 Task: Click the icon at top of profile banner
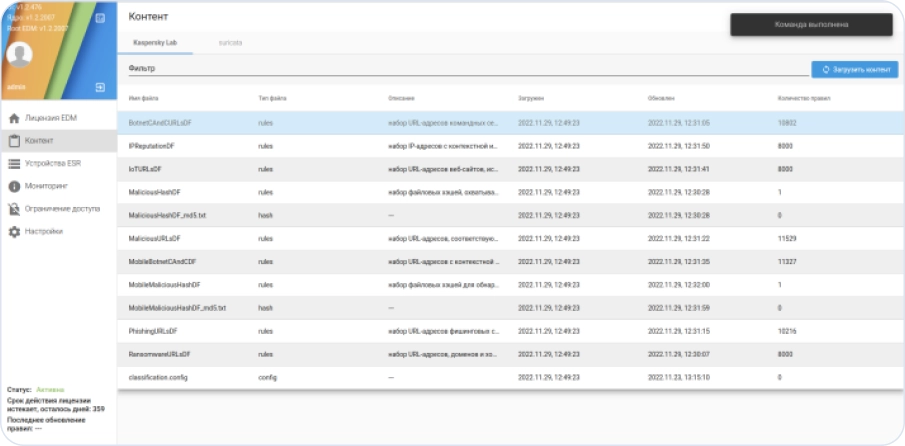pos(100,18)
